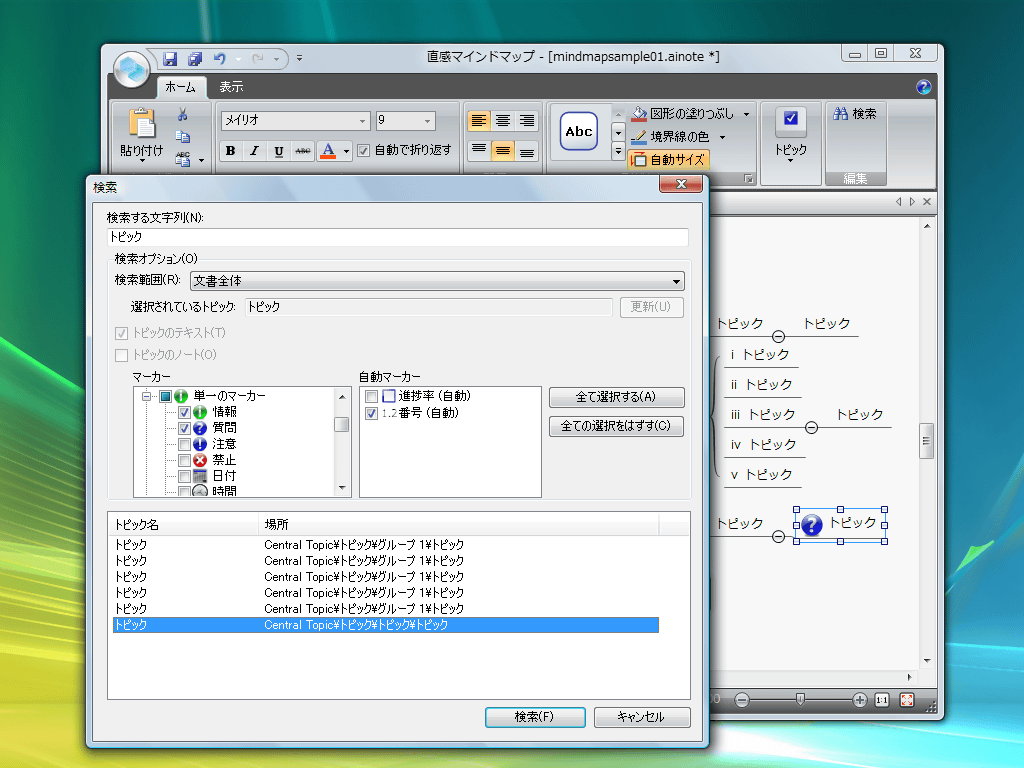Click the 検索する文字列 input field
Screen dimensions: 1024x768
[398, 237]
